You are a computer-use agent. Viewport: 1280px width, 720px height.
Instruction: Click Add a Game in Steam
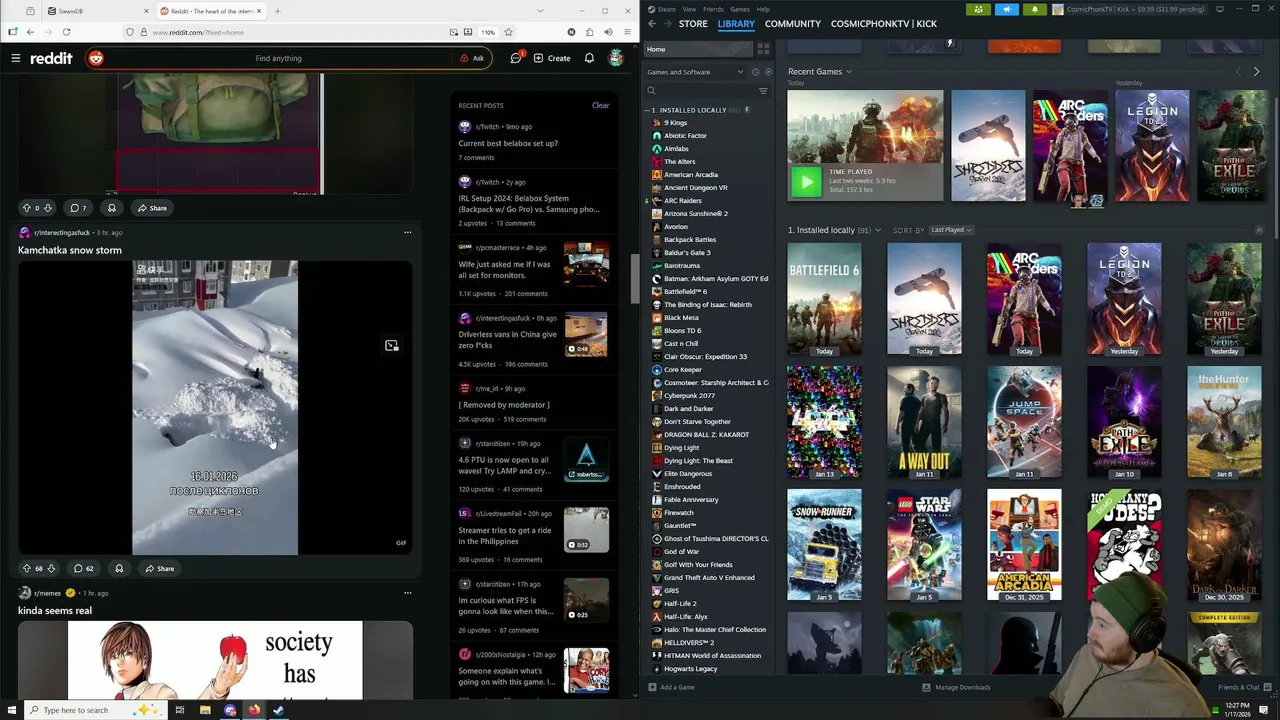(671, 687)
